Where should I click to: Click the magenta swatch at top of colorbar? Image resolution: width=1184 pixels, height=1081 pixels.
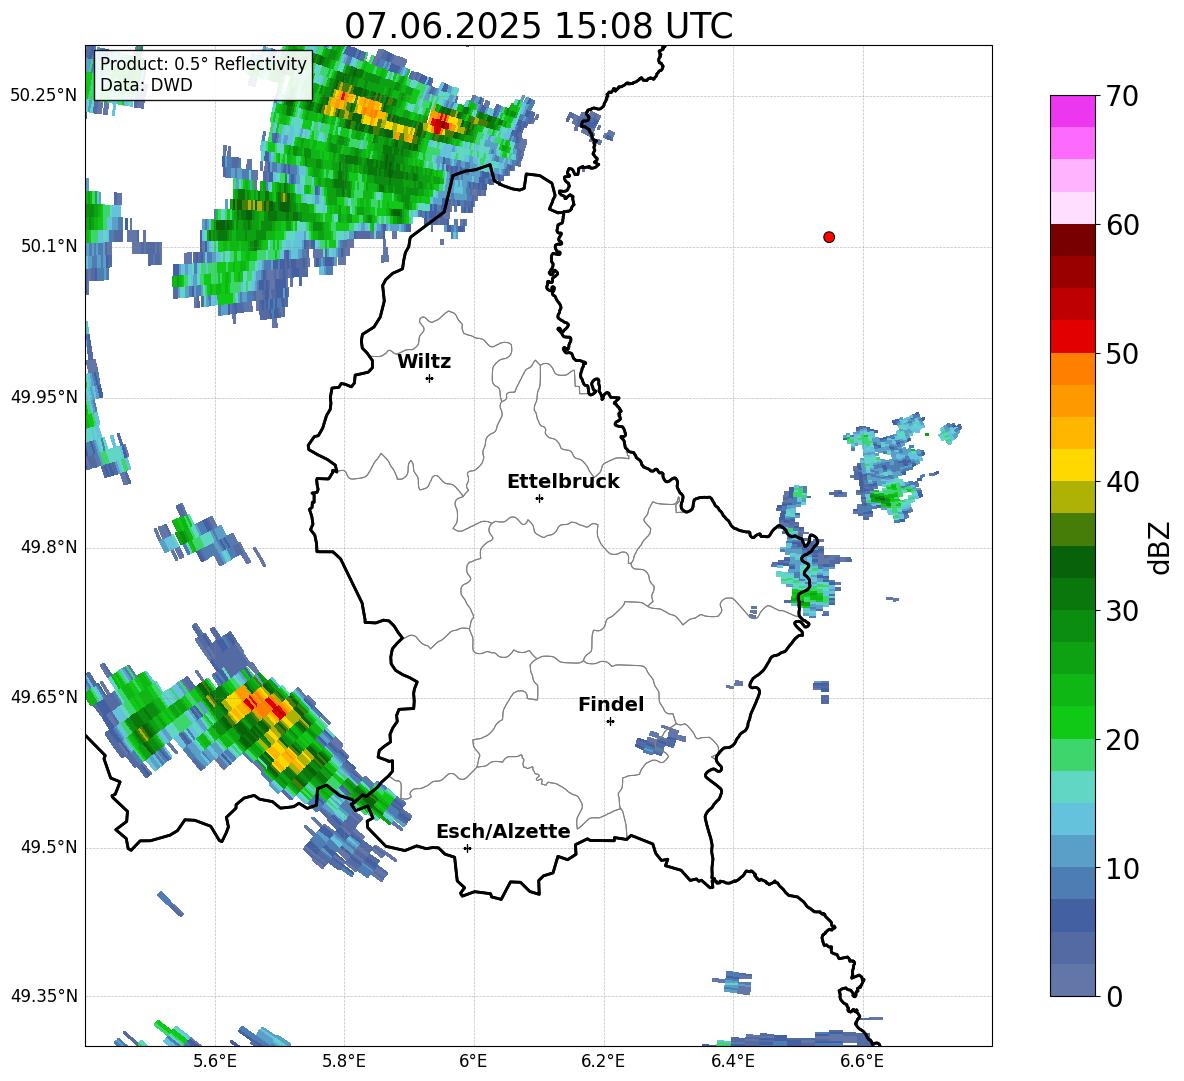[x=1072, y=111]
